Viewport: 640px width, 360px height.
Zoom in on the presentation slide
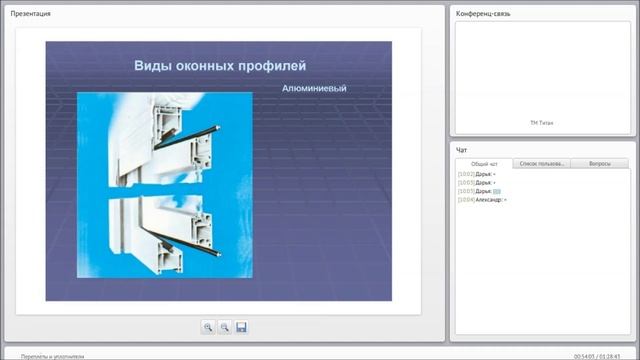[208, 327]
